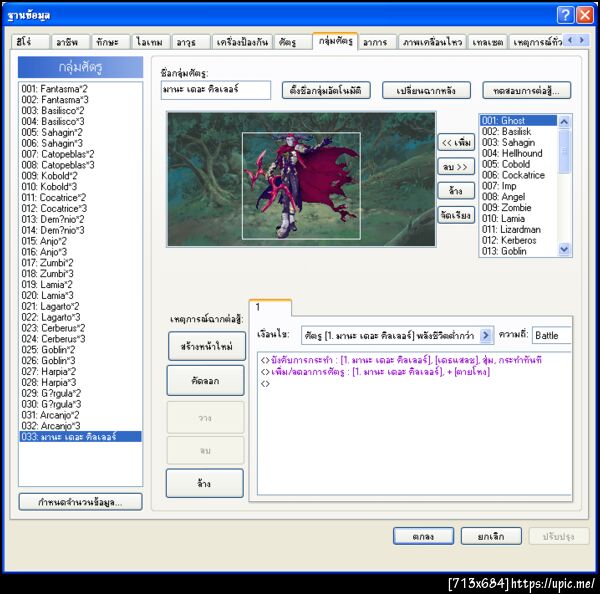Select enemy 004: Hellhound
The width and height of the screenshot is (600, 594).
518,153
